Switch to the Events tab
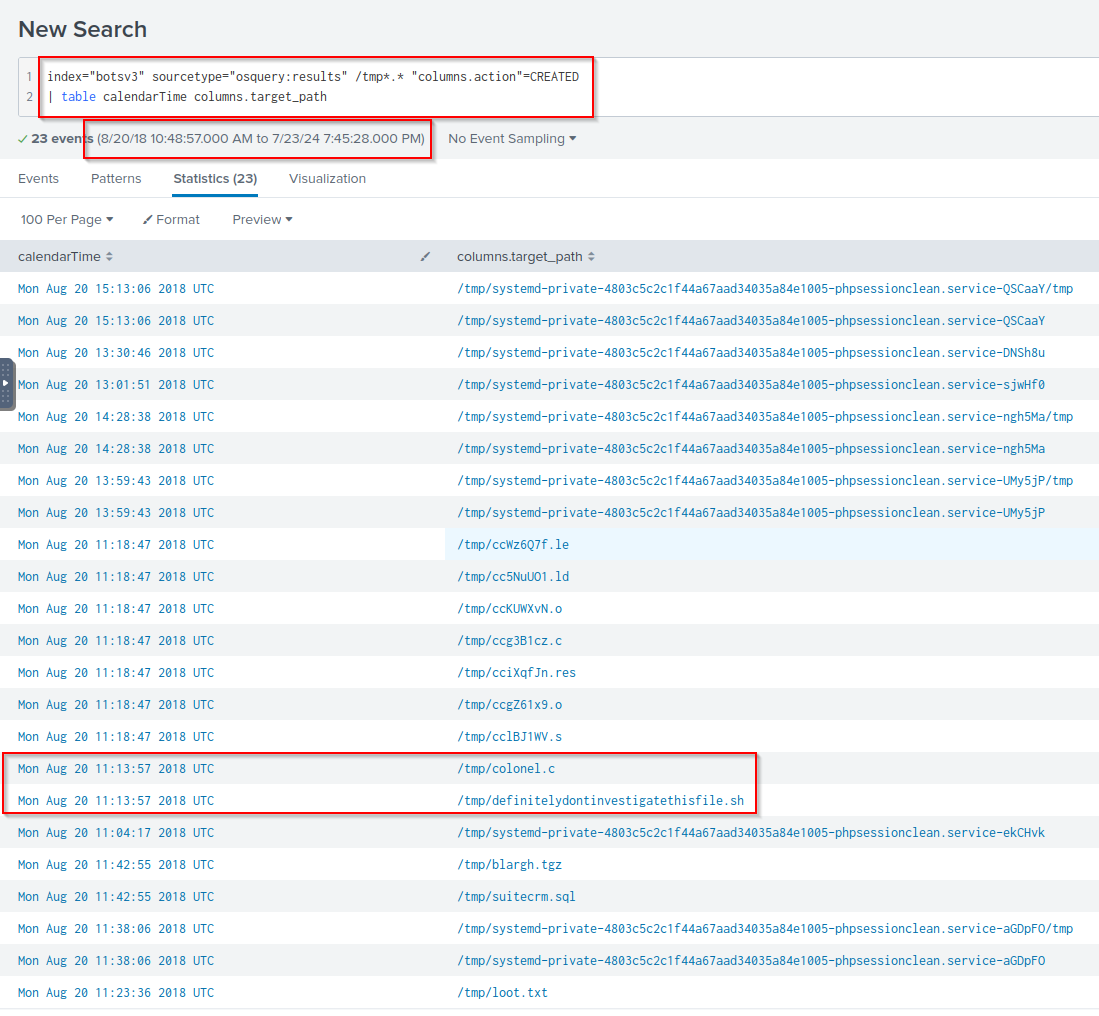Viewport: 1099px width, 1016px height. [38, 179]
